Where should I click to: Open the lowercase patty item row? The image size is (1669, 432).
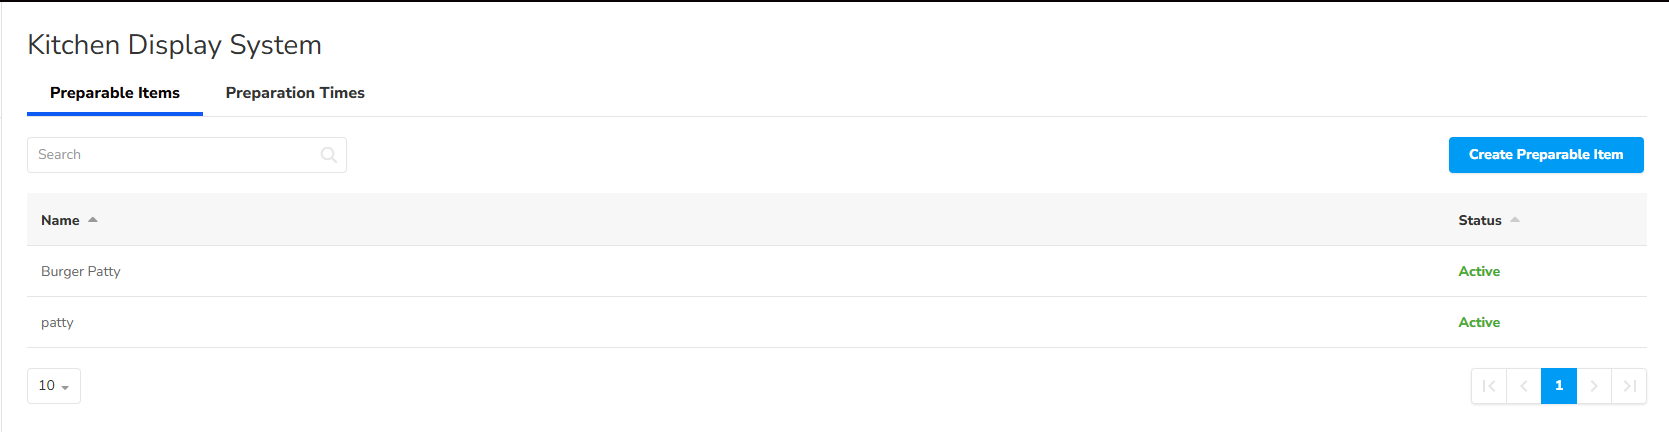pos(57,323)
